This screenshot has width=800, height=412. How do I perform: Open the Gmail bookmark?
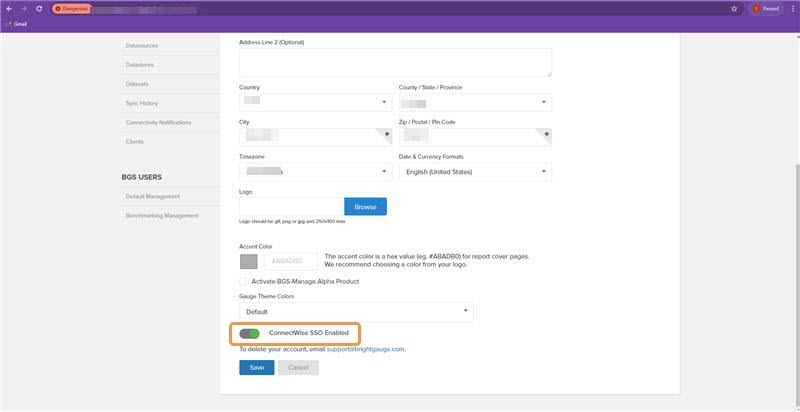16,24
